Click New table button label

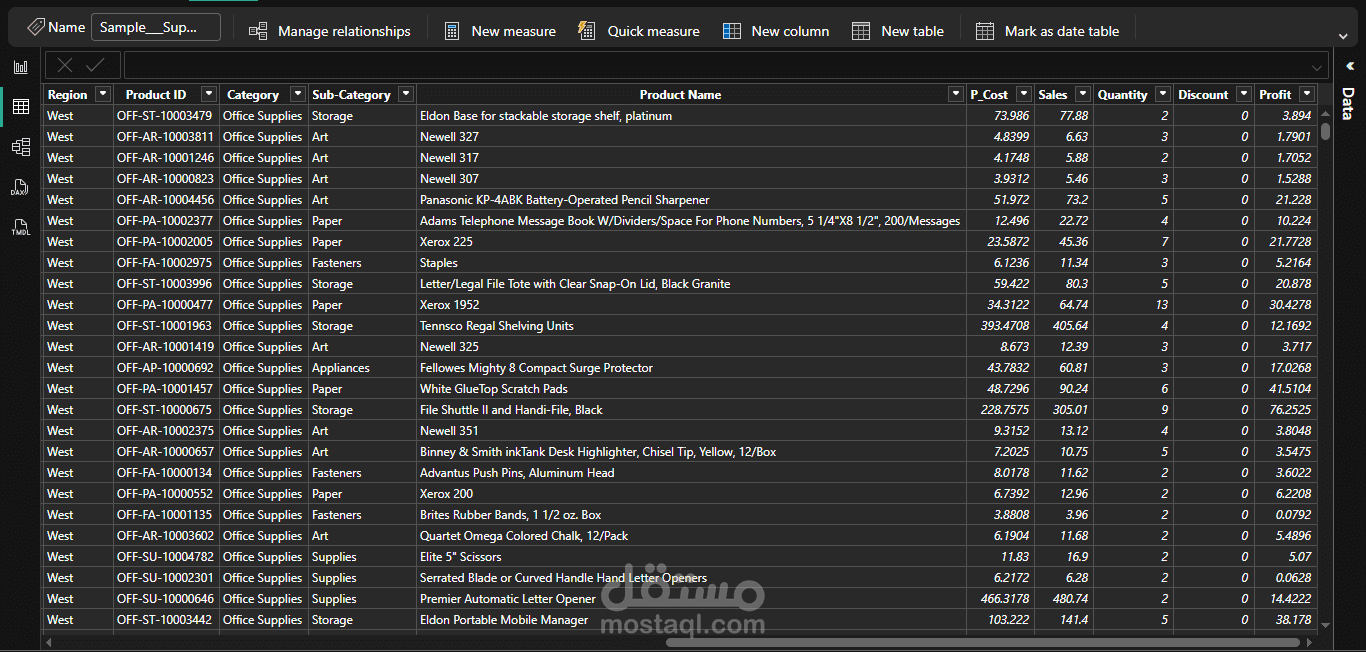pos(912,31)
